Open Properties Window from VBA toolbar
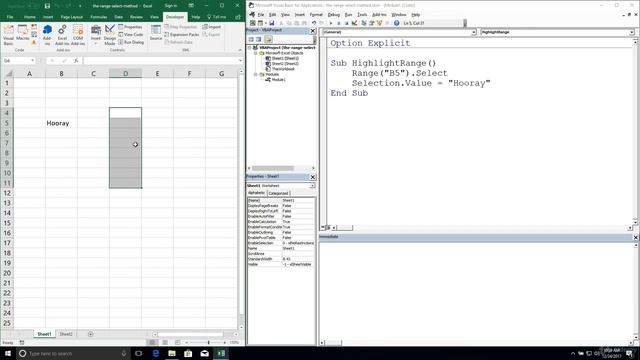 pos(371,23)
